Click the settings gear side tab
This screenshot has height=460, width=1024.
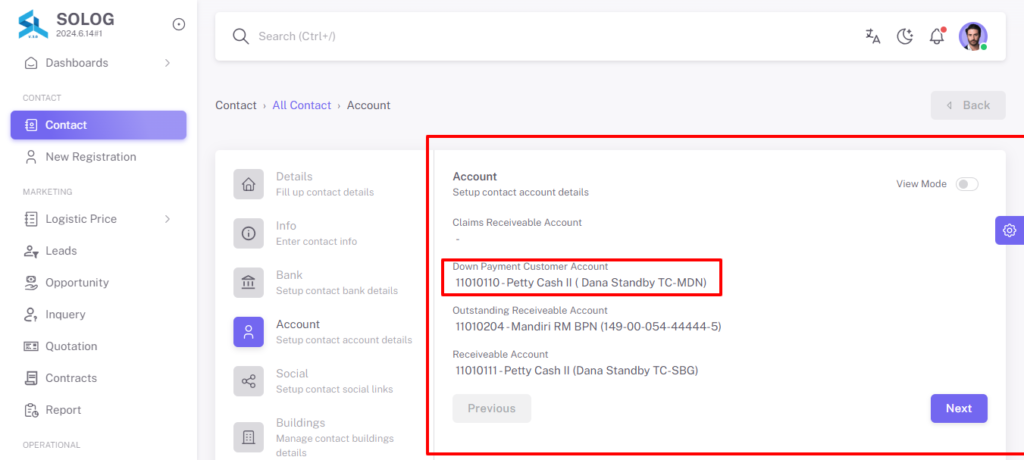(x=1010, y=230)
